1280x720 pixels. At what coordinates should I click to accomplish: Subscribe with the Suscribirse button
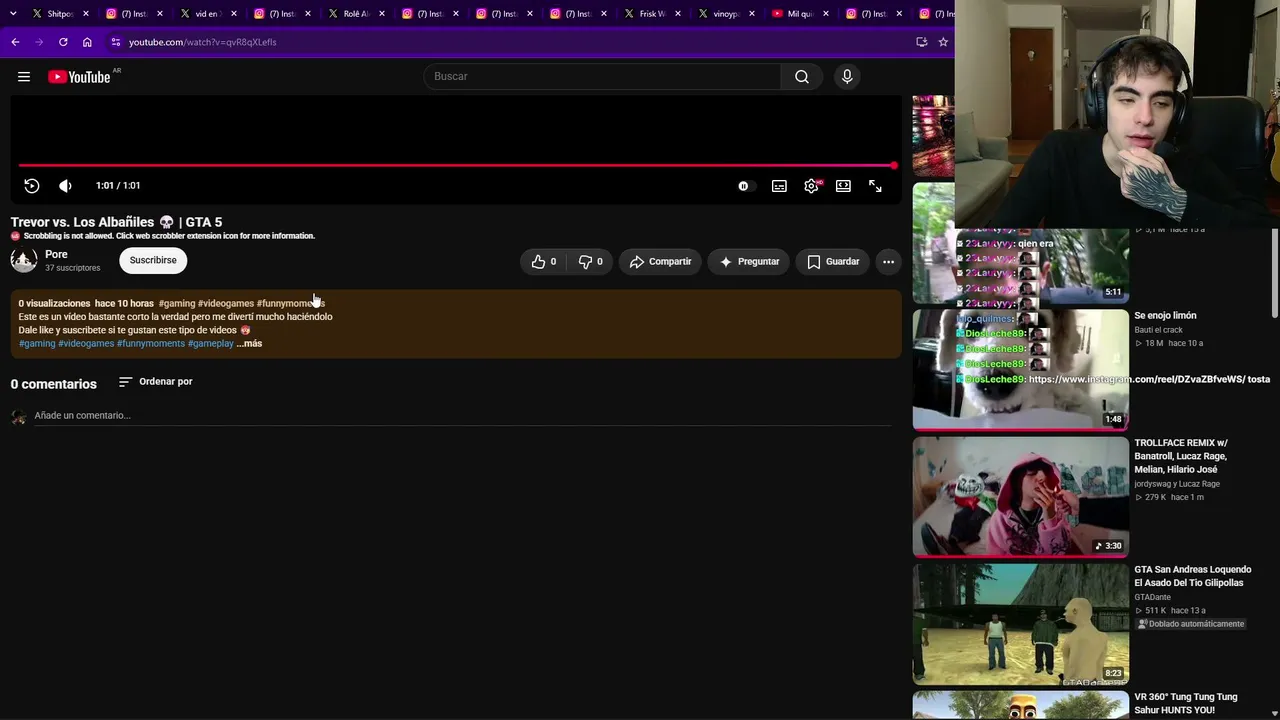(x=153, y=260)
